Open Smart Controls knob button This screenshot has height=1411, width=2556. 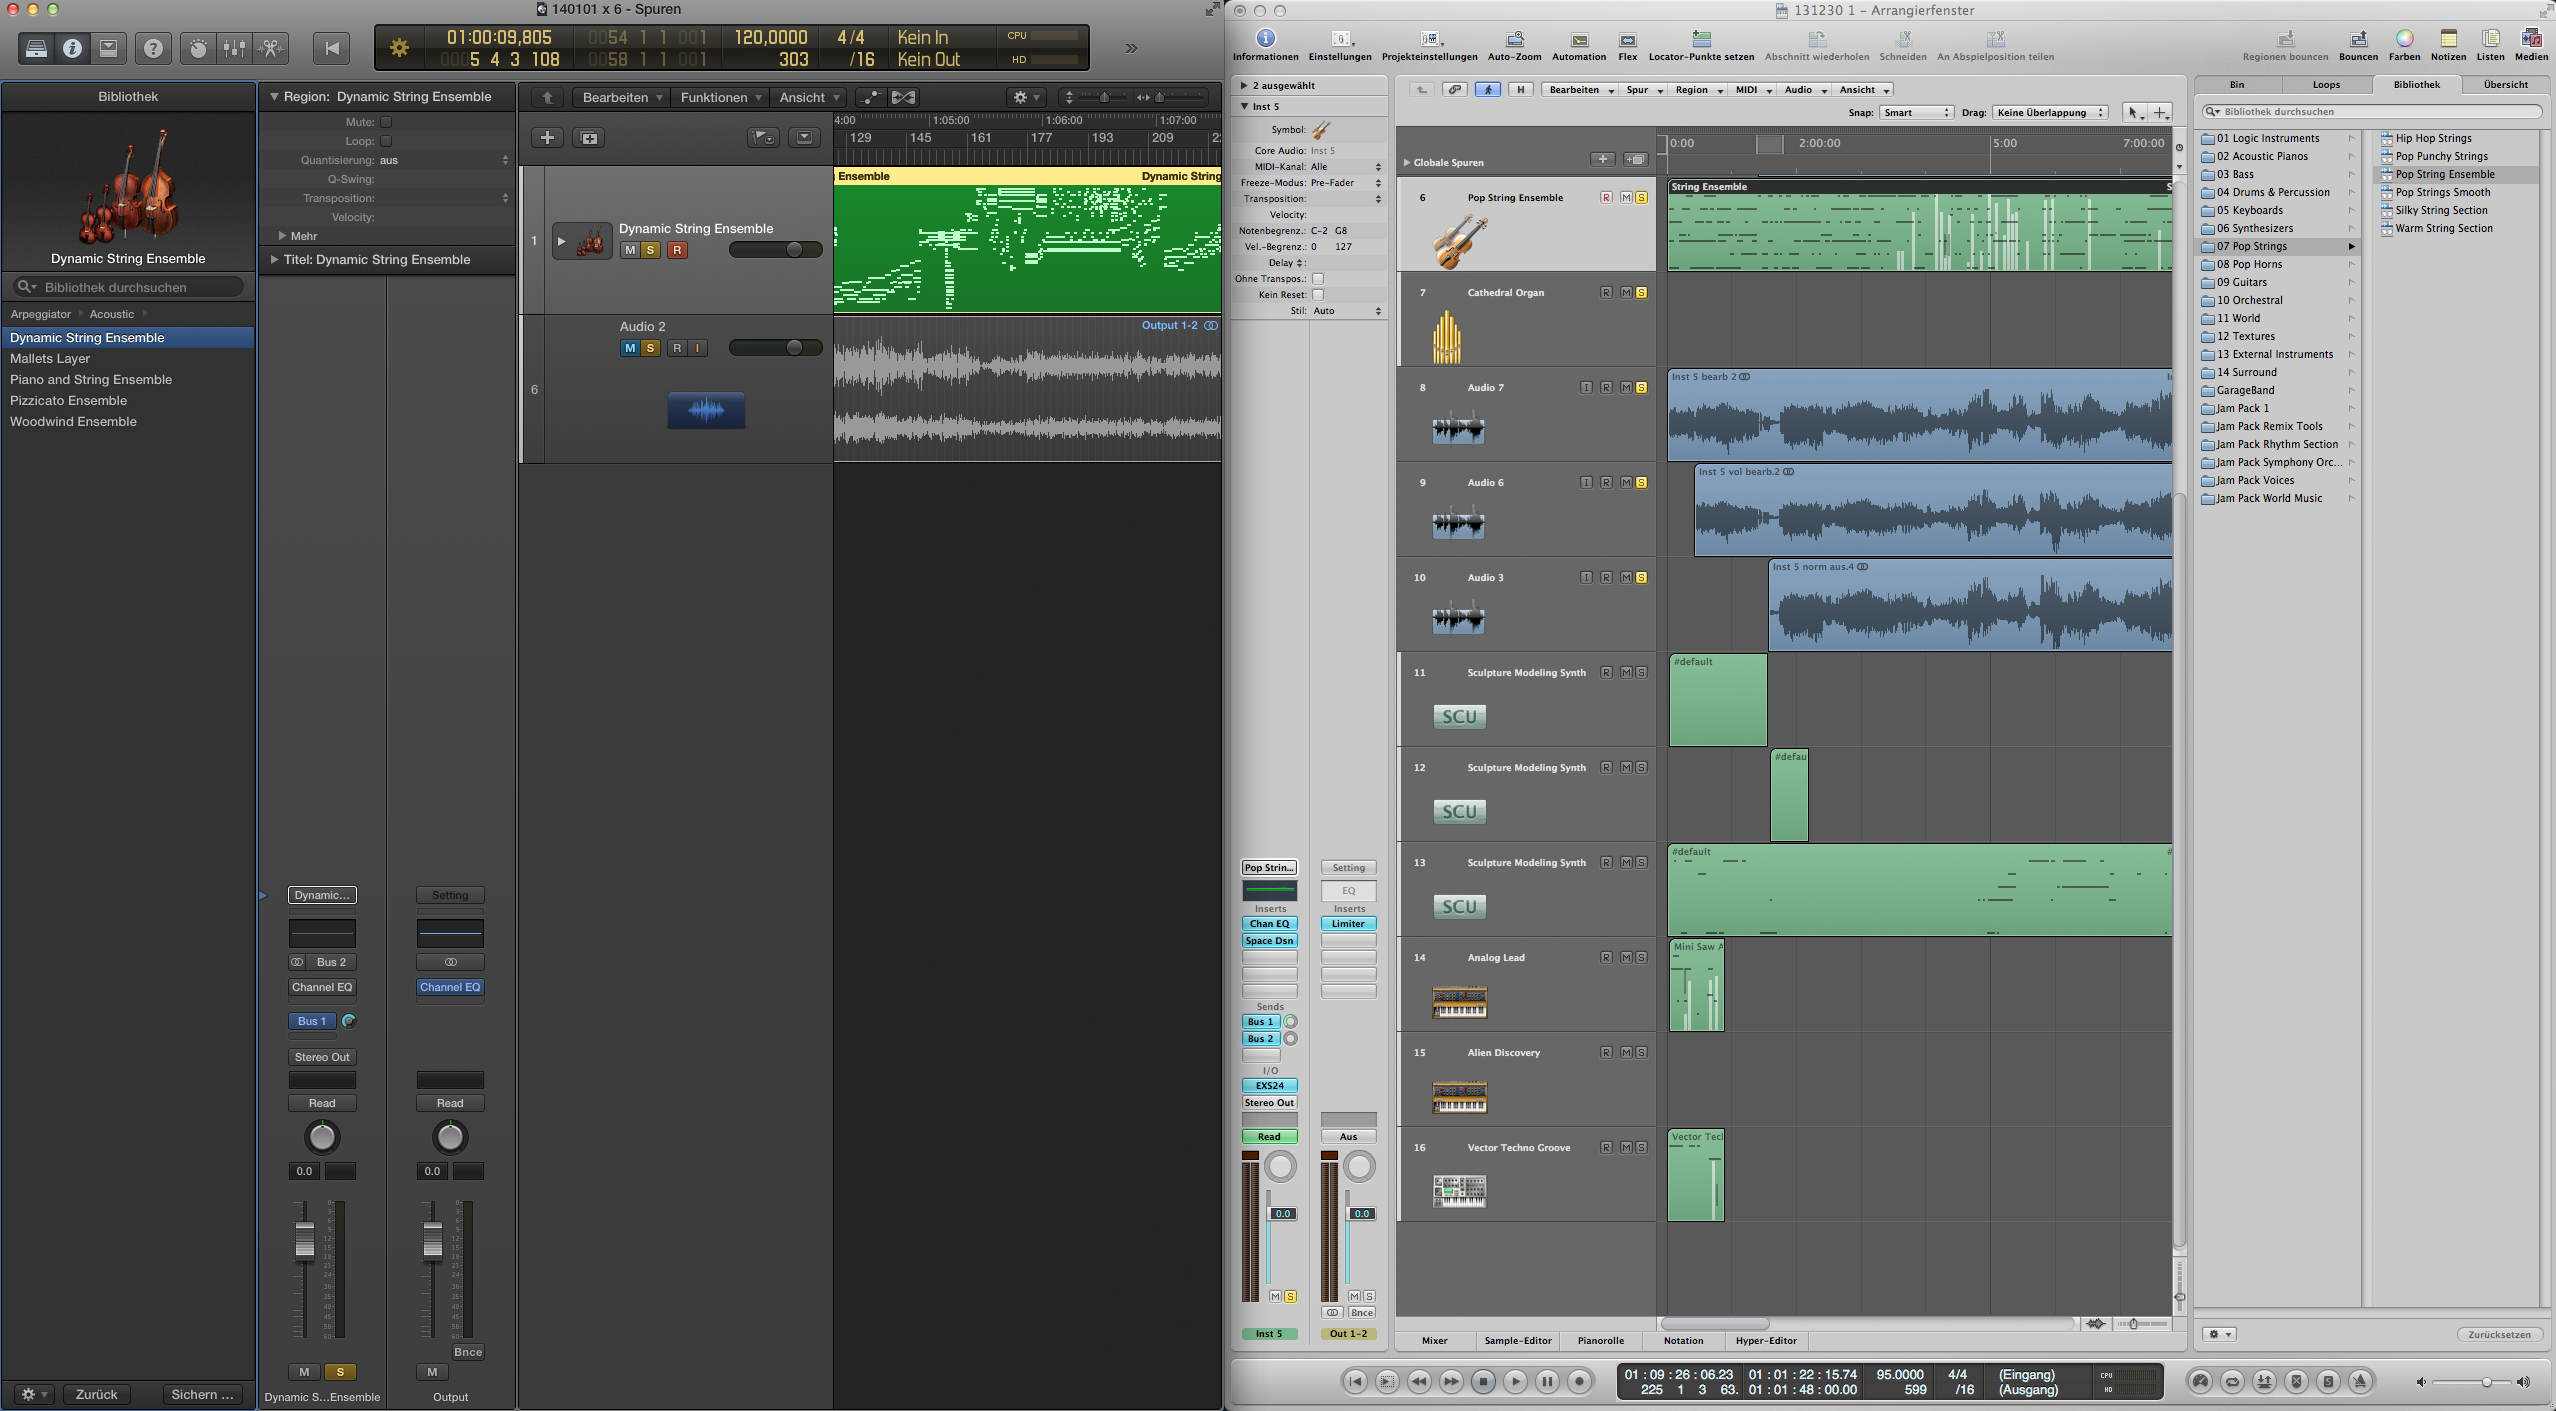click(x=198, y=48)
